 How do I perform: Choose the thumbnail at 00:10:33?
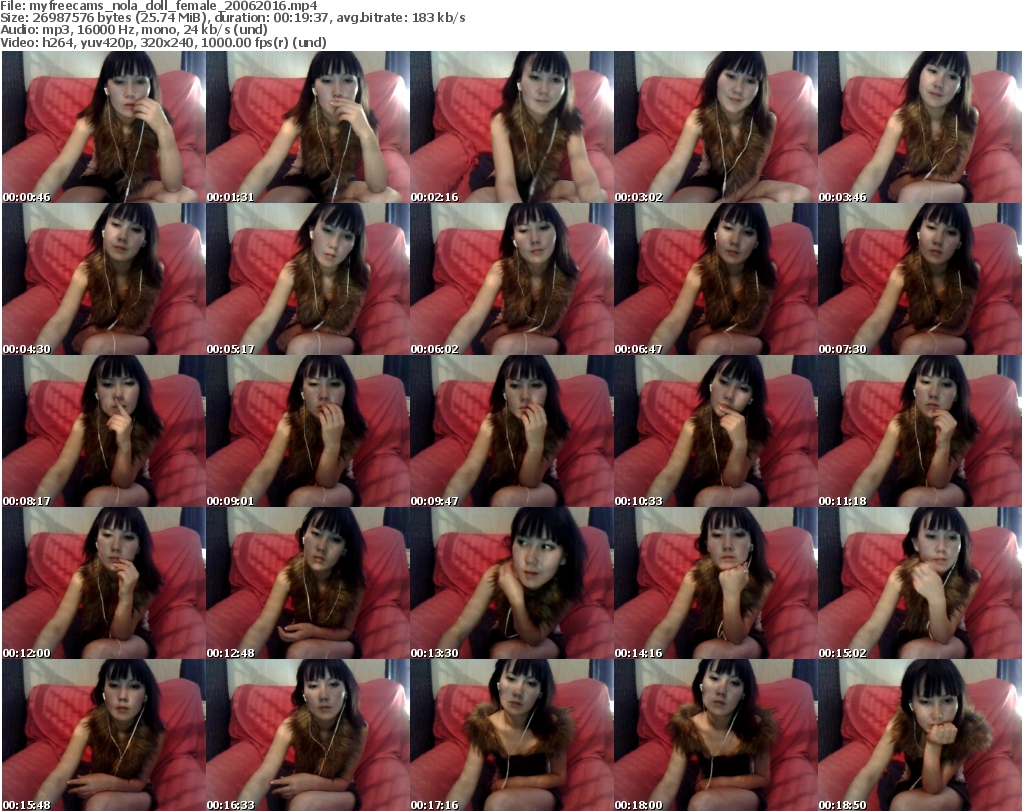coord(716,431)
